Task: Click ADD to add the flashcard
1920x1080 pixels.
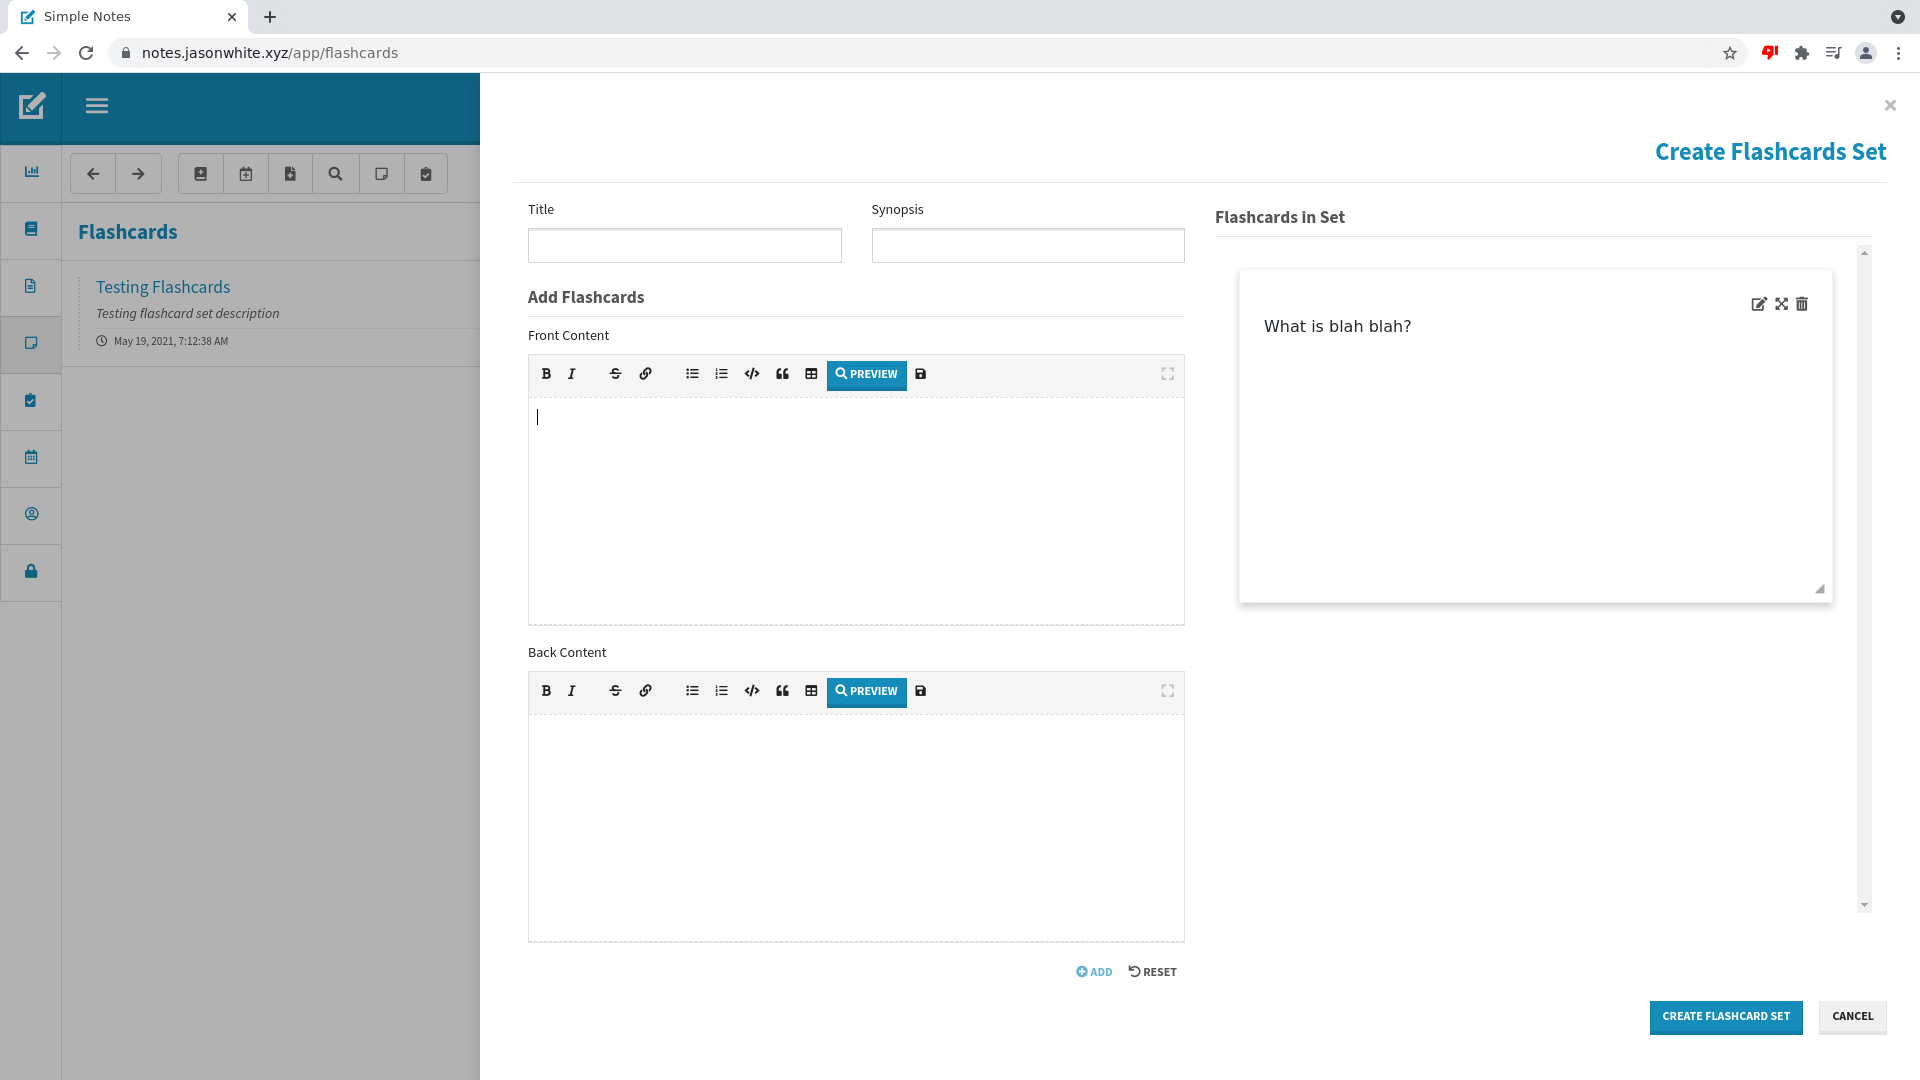Action: (x=1094, y=972)
